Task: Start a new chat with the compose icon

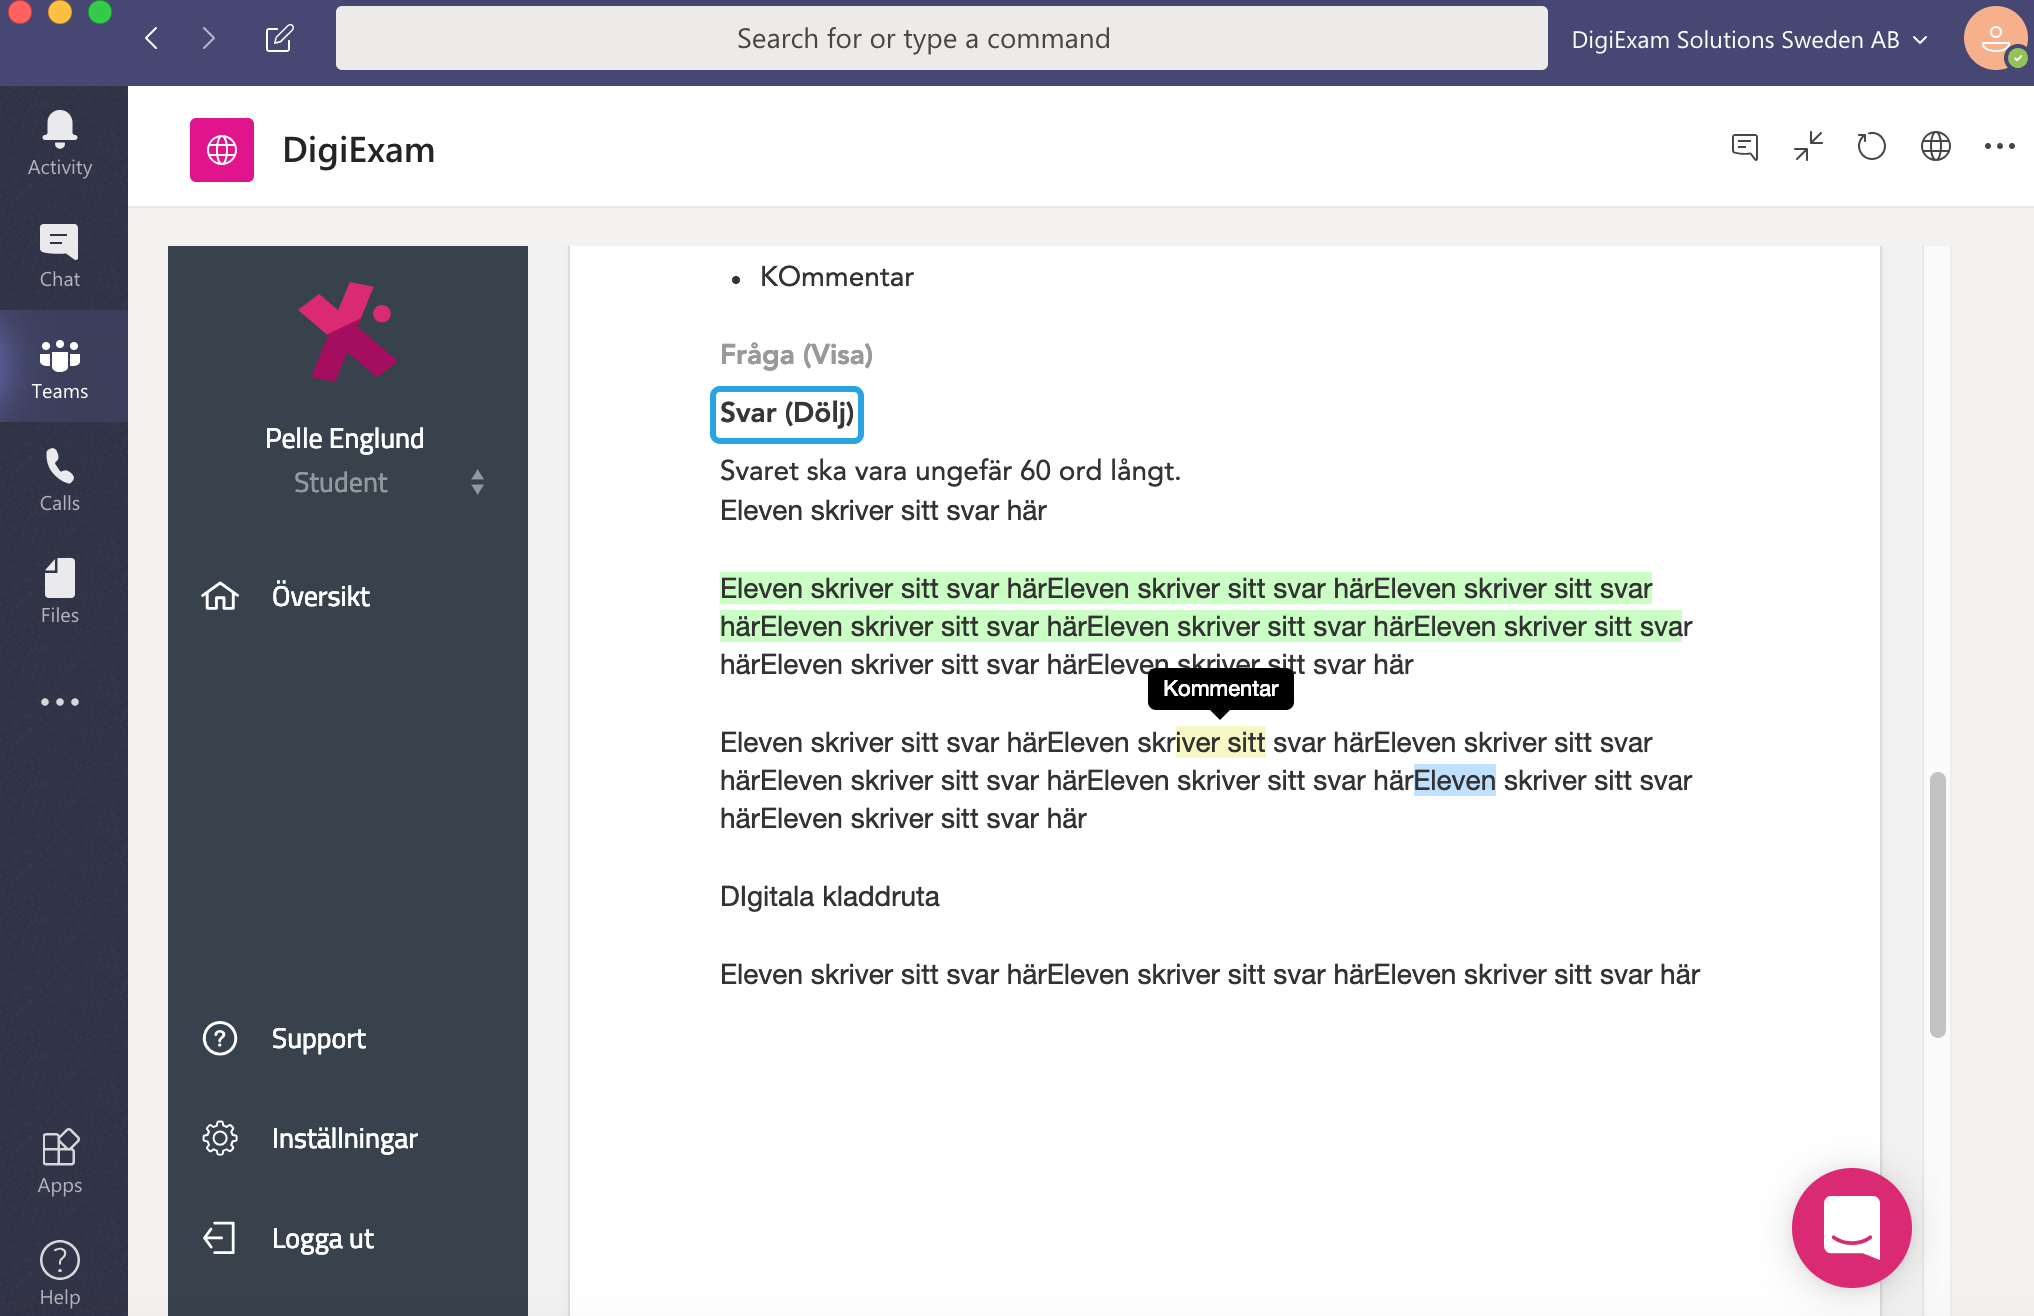Action: [280, 38]
